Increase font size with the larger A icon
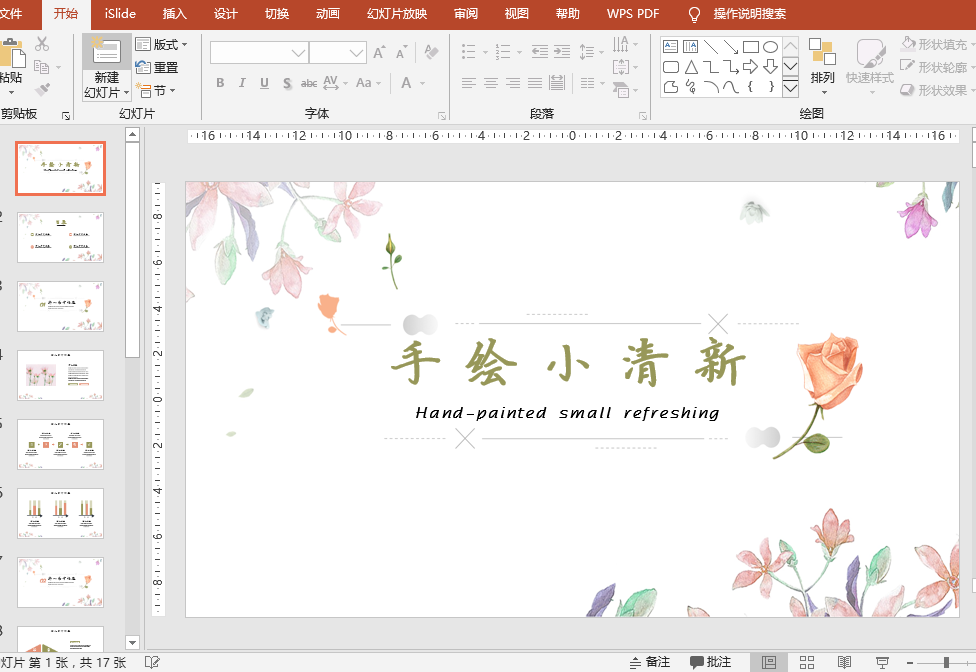The image size is (976, 672). (379, 52)
